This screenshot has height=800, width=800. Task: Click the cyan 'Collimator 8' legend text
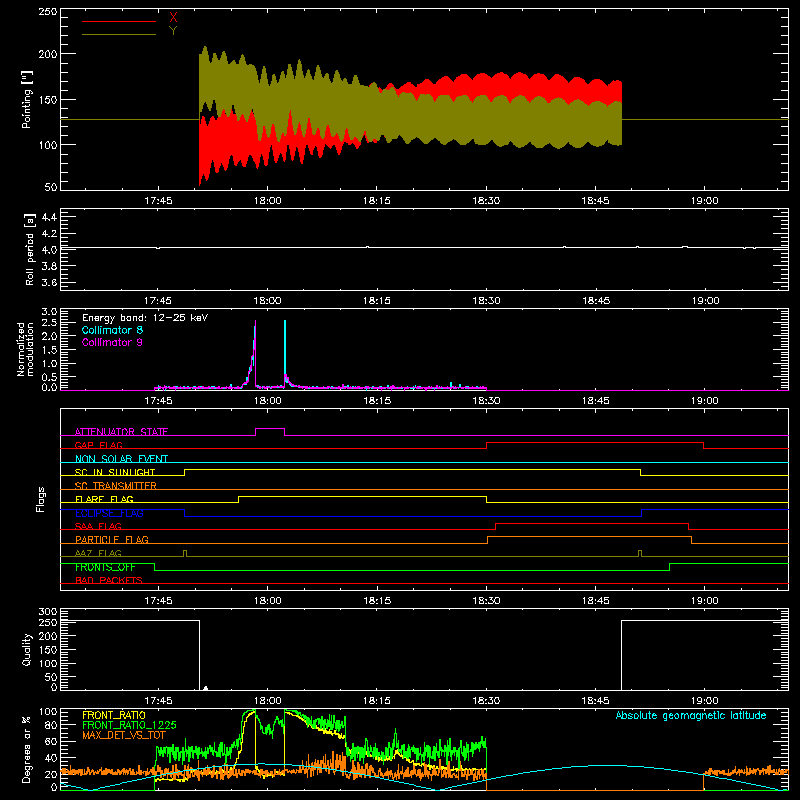click(112, 330)
